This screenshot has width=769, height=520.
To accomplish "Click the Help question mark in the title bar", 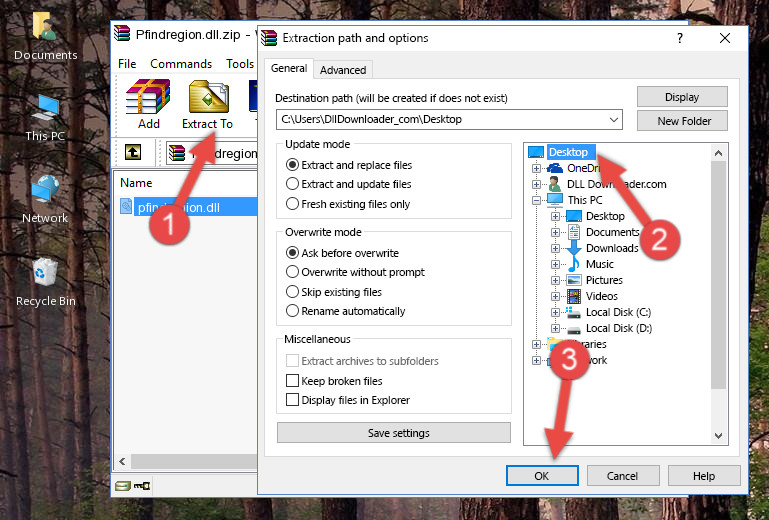I will point(680,38).
